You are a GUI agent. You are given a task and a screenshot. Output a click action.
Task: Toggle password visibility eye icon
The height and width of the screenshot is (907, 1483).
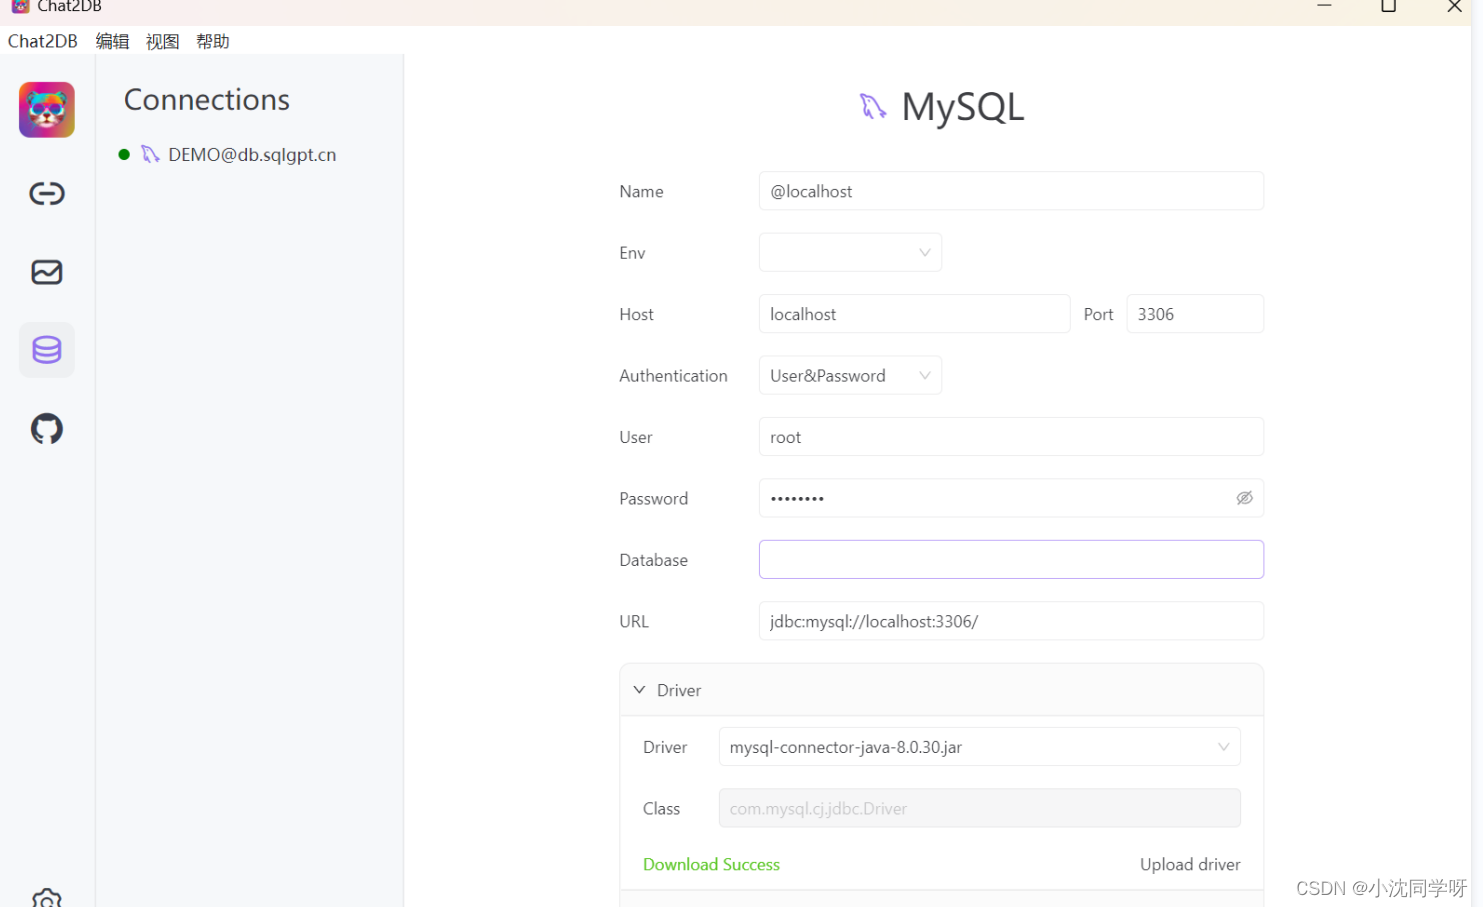point(1244,498)
